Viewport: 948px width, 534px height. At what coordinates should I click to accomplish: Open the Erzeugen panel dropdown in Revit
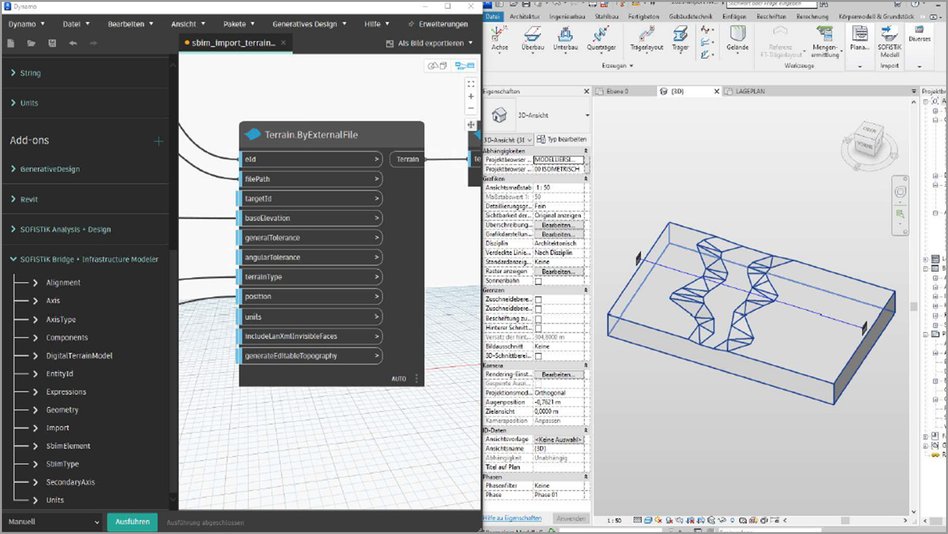tap(617, 65)
